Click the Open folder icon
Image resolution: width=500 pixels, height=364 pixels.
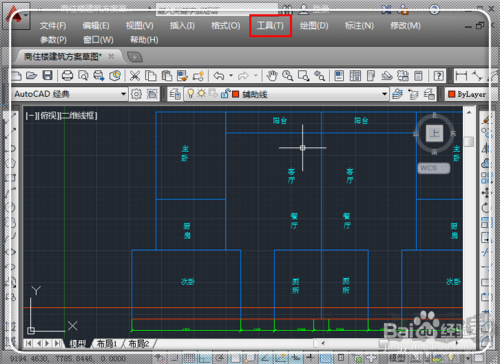click(31, 75)
